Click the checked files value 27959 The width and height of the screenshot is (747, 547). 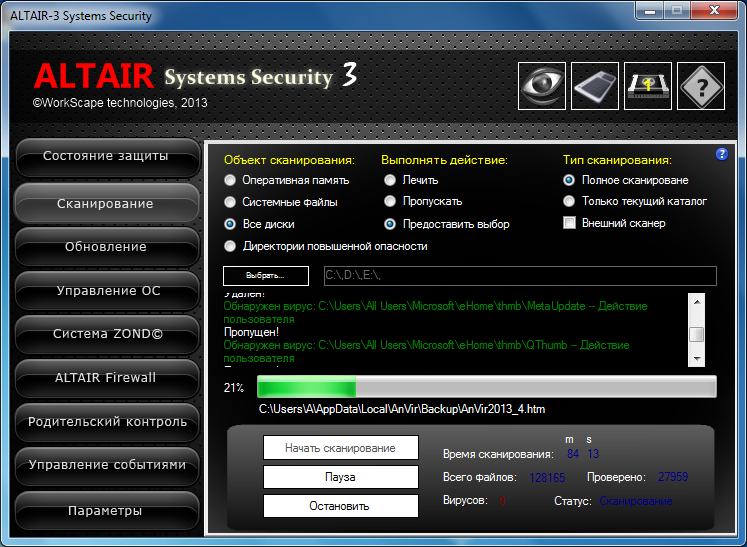pos(673,477)
